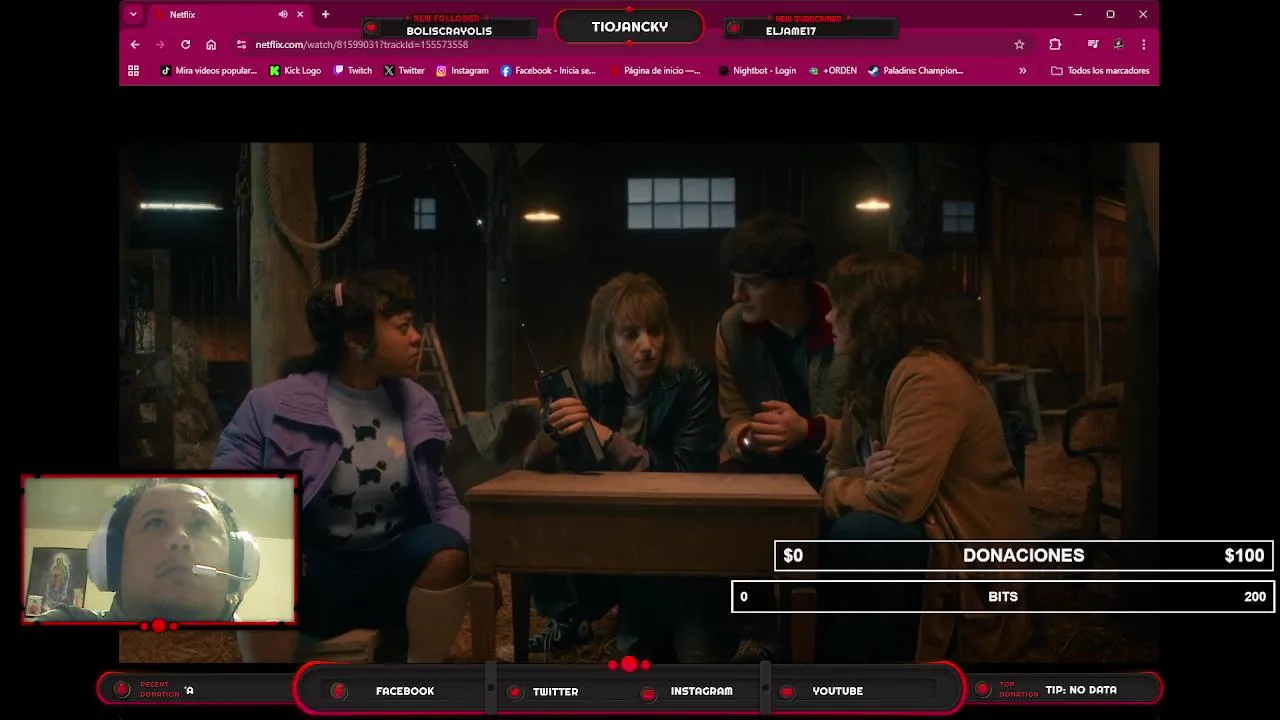Image resolution: width=1280 pixels, height=720 pixels.
Task: Bookmark this page with the star icon
Action: (x=1019, y=44)
